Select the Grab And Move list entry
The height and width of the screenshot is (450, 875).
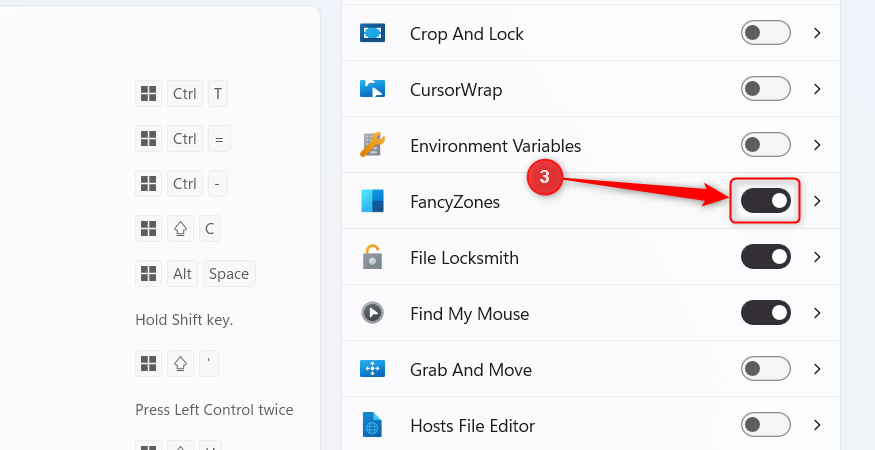tap(590, 369)
